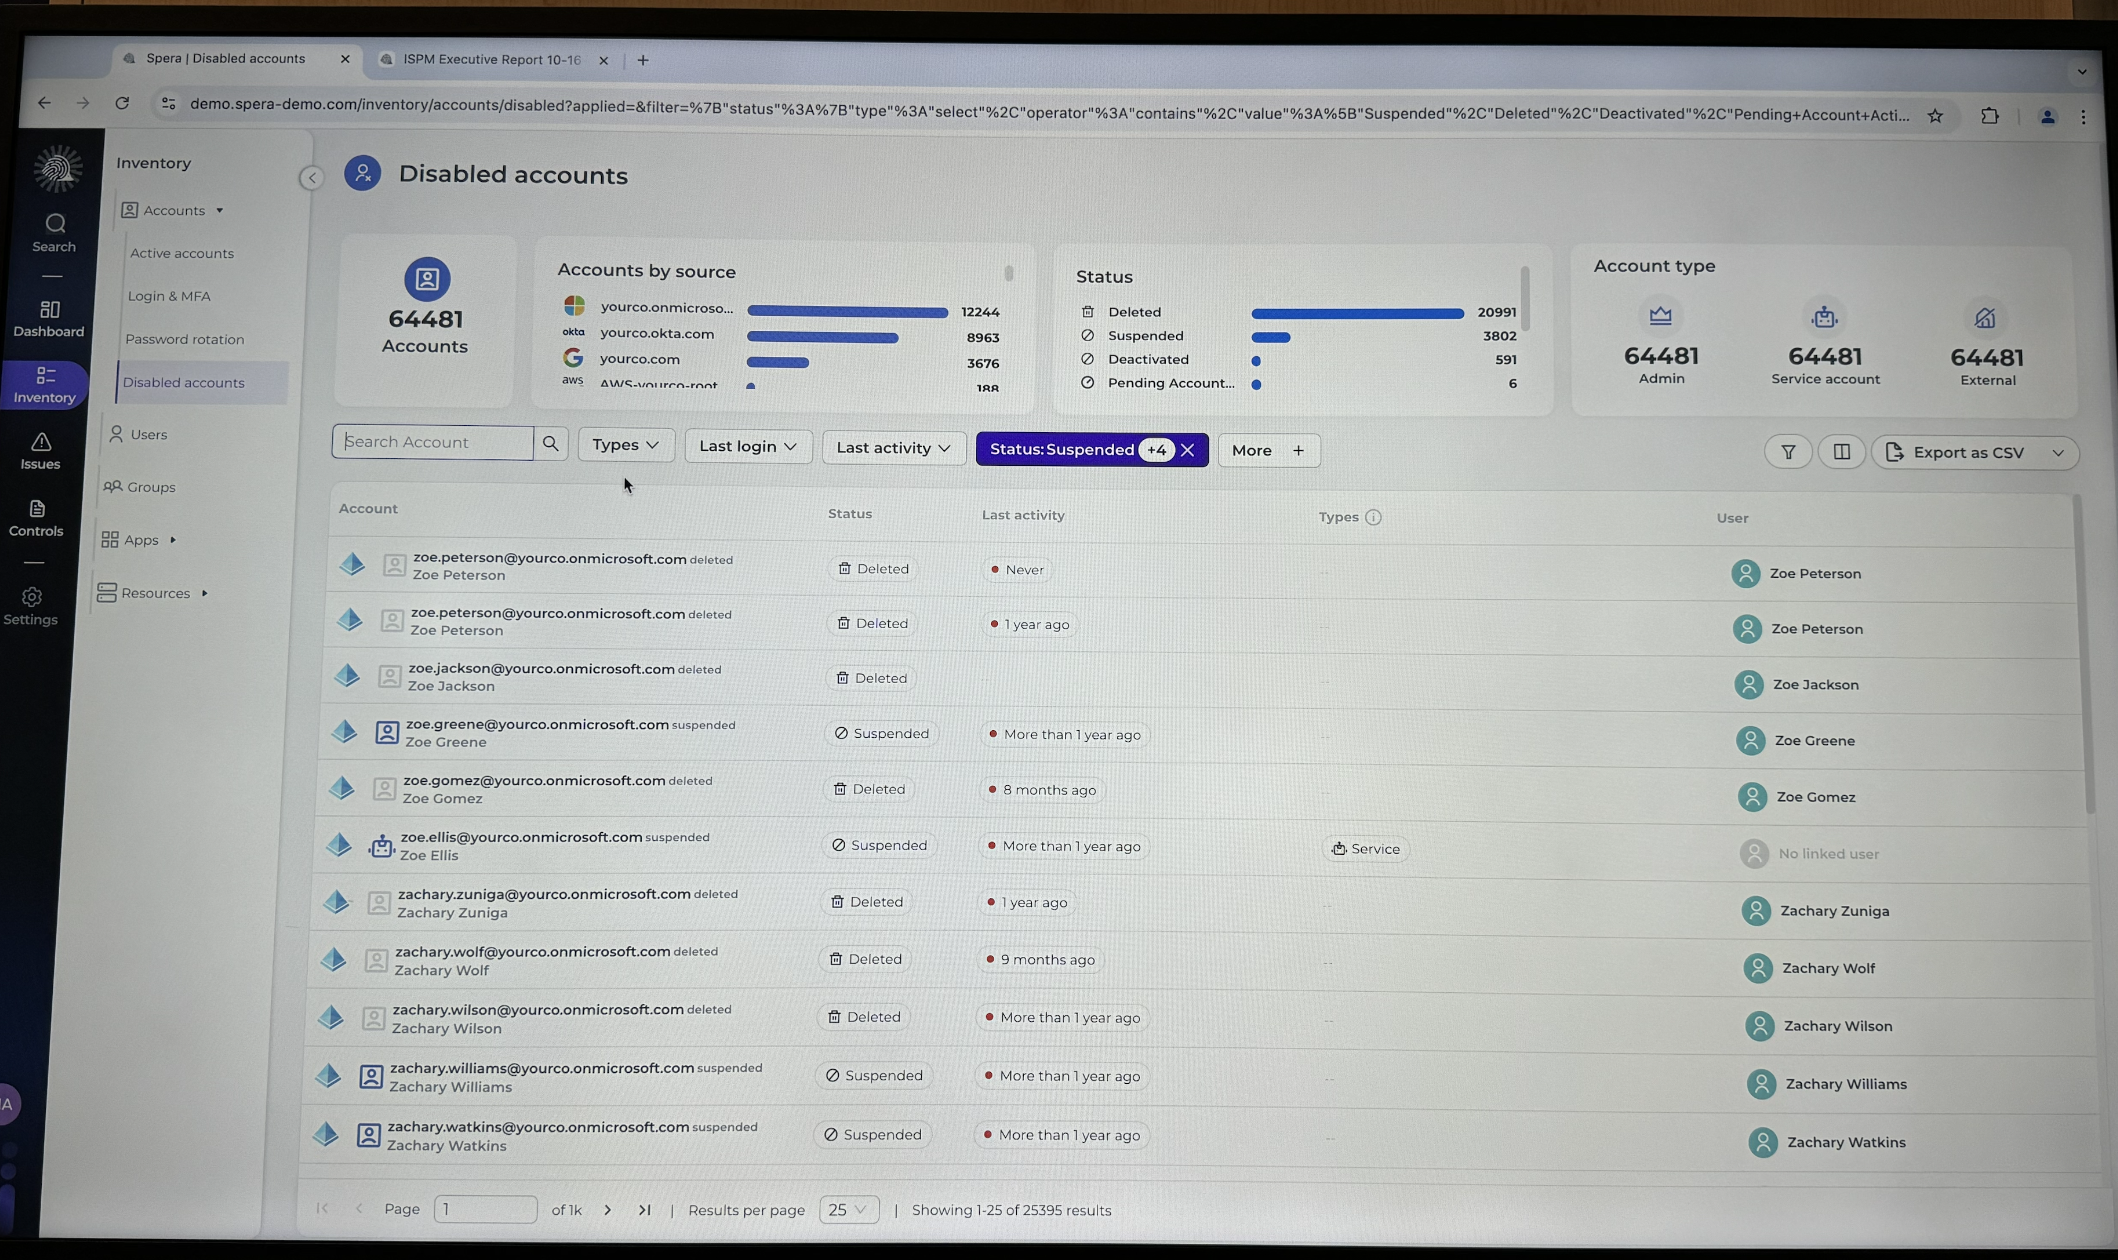This screenshot has height=1260, width=2118.
Task: Click the search magnifier button
Action: click(550, 443)
